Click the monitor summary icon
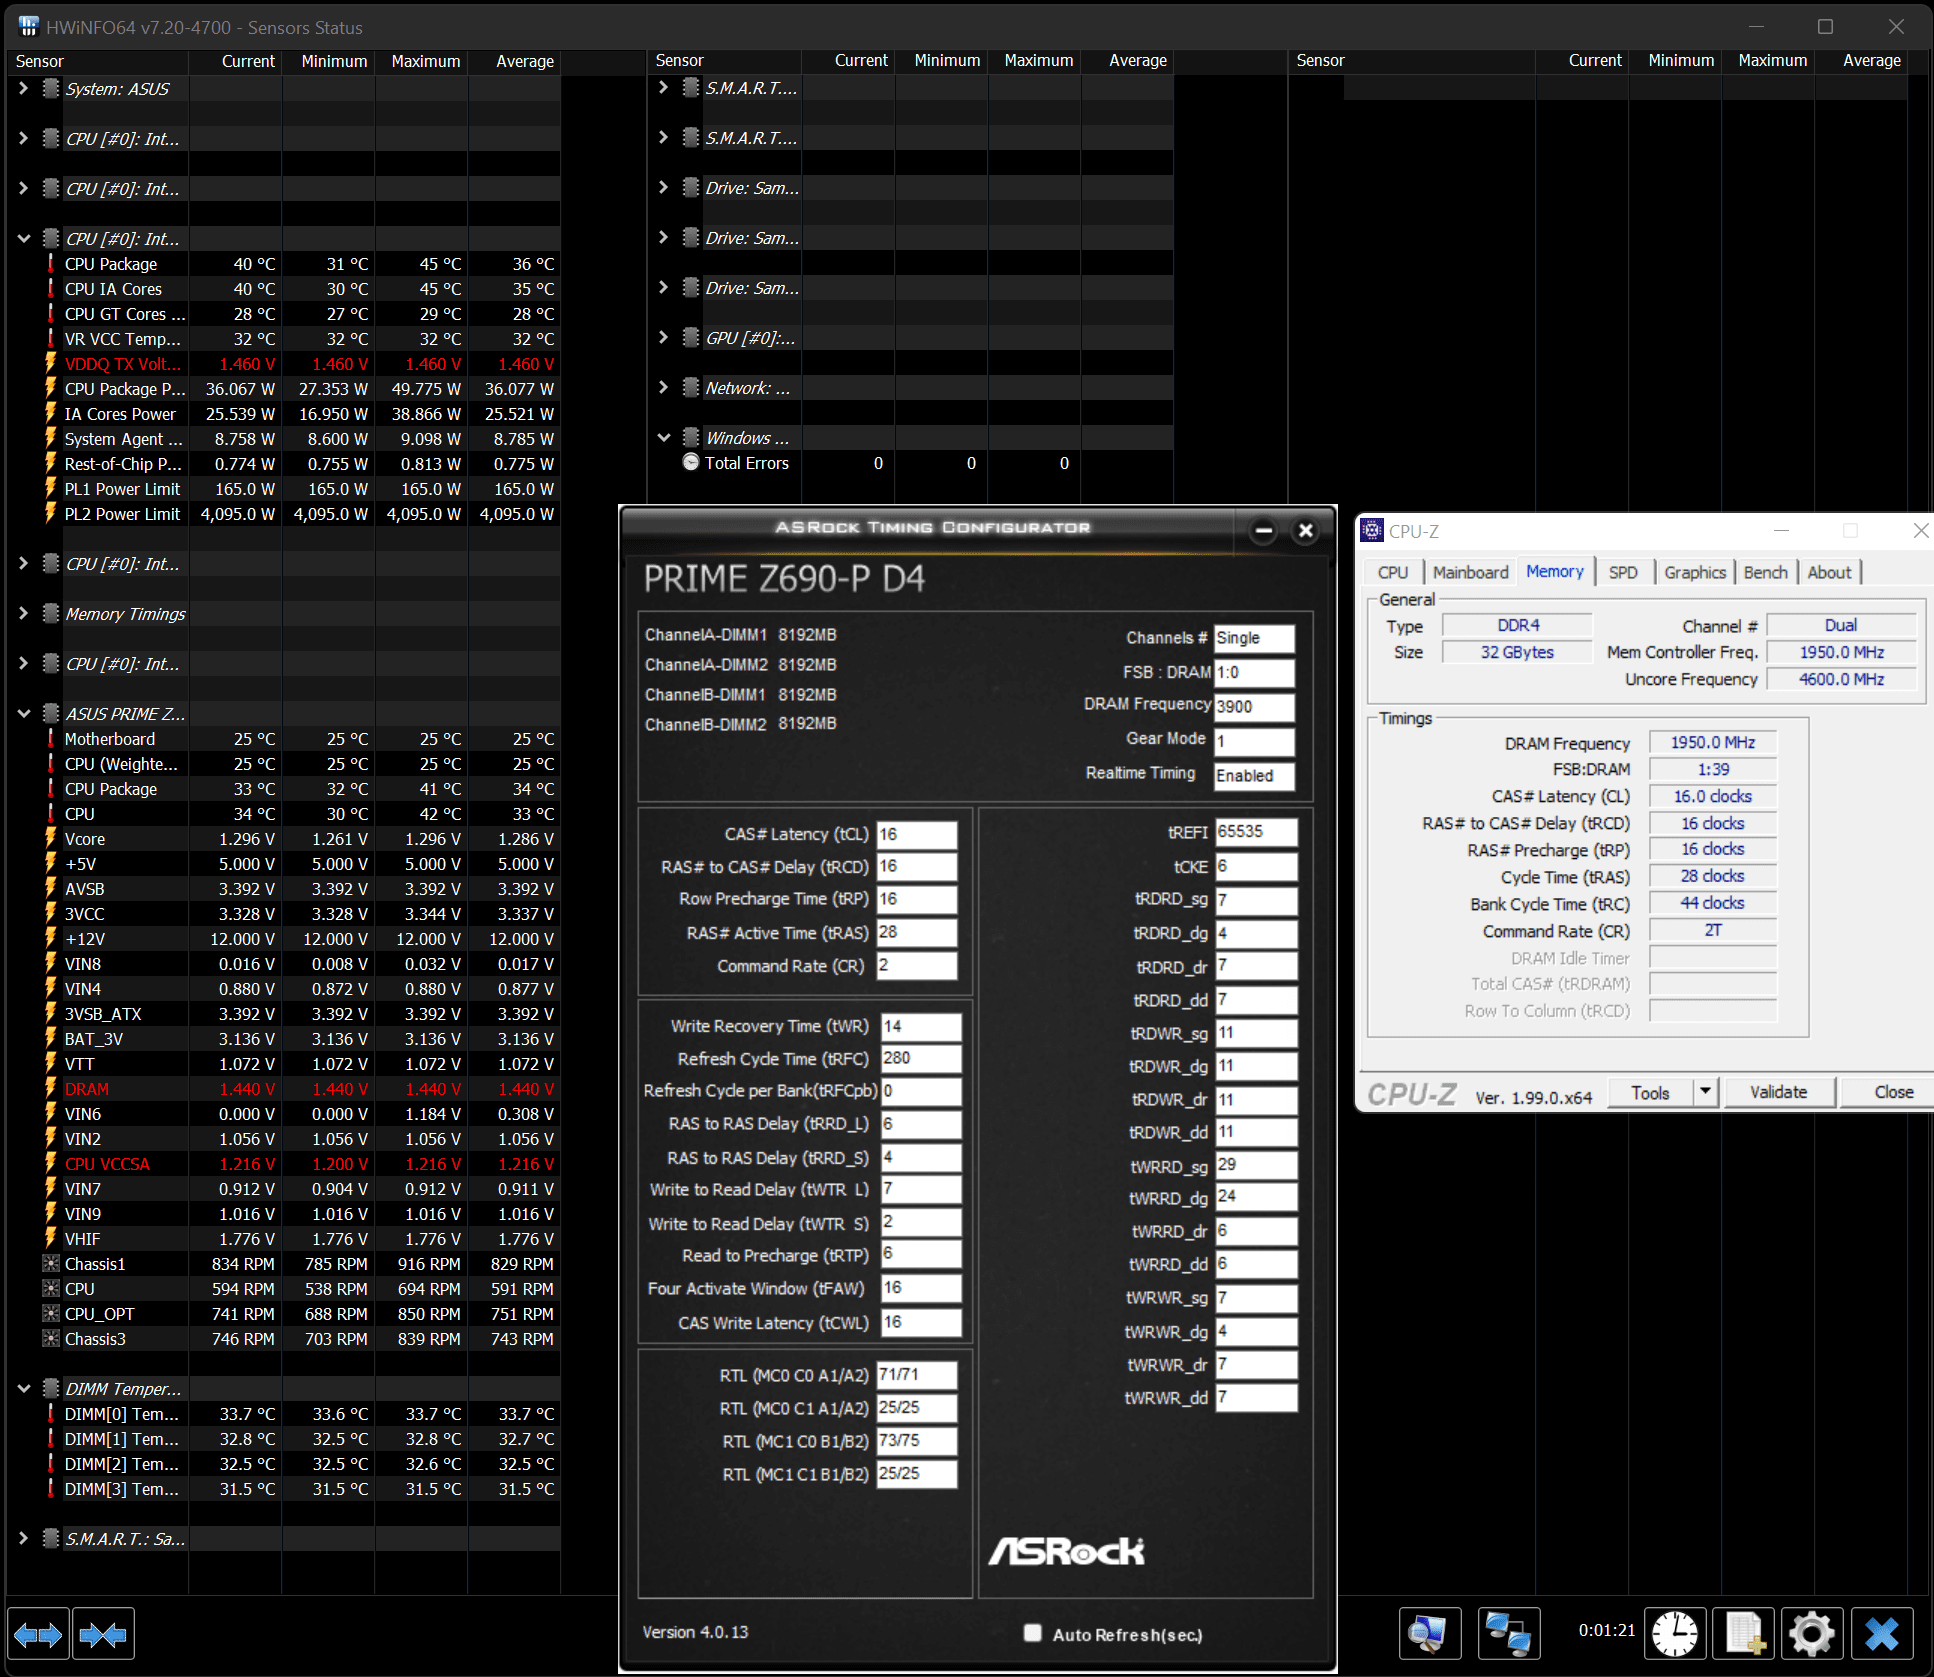The height and width of the screenshot is (1677, 1934). tap(1428, 1635)
